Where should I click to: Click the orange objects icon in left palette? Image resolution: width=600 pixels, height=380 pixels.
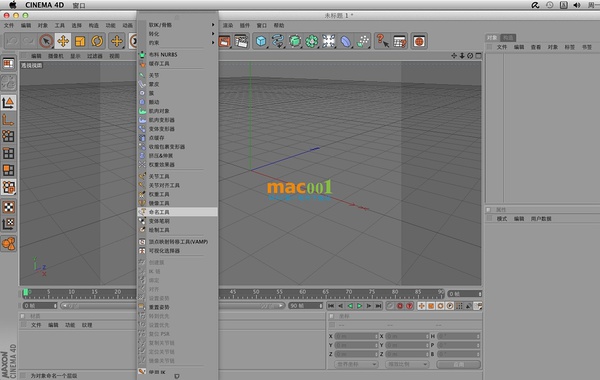[x=8, y=243]
